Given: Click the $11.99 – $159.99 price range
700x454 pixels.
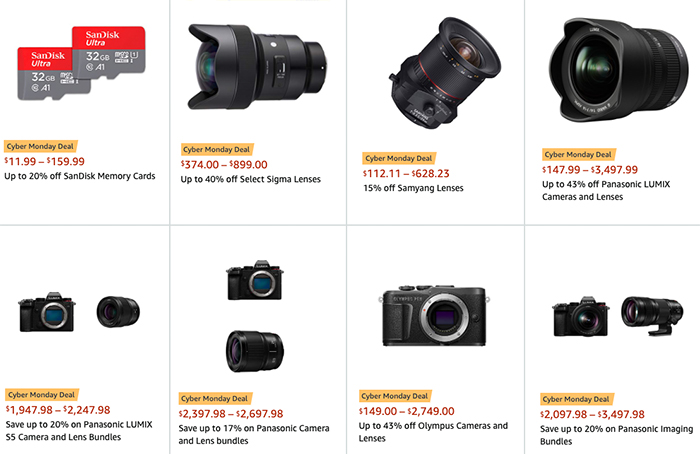Looking at the screenshot, I should tap(44, 161).
